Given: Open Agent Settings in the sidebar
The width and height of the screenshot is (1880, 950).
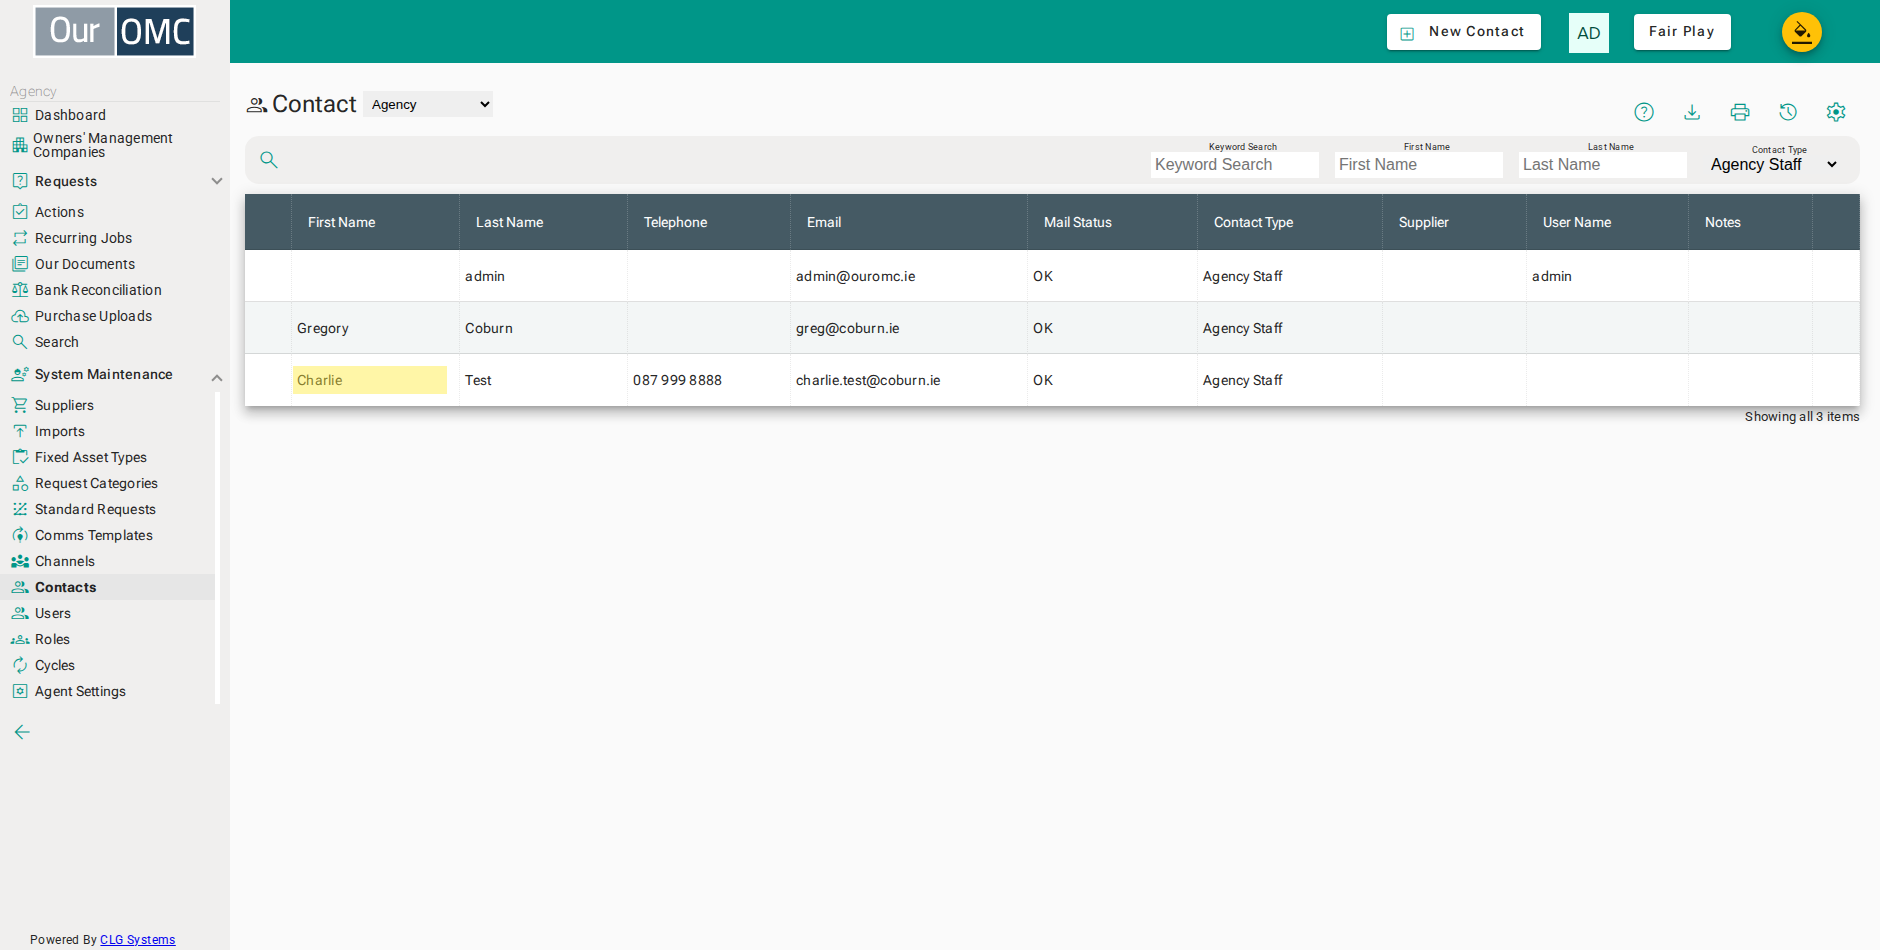Looking at the screenshot, I should point(80,691).
